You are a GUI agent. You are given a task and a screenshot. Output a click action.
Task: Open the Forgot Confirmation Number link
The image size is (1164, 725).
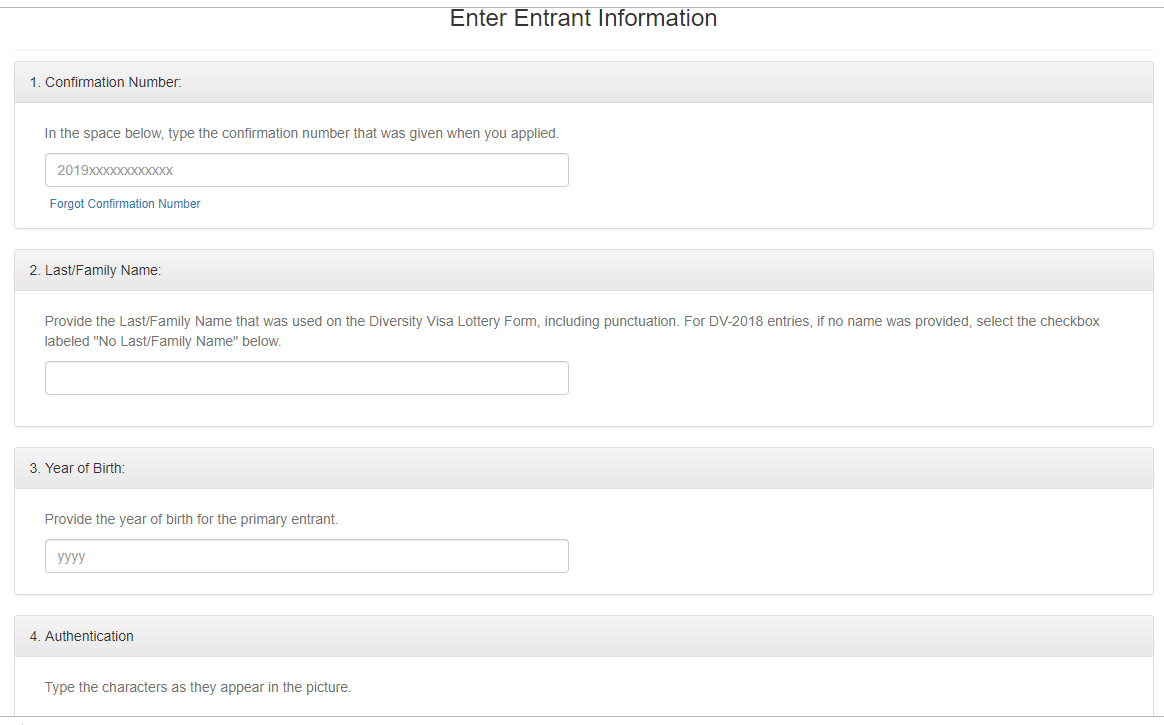click(125, 204)
